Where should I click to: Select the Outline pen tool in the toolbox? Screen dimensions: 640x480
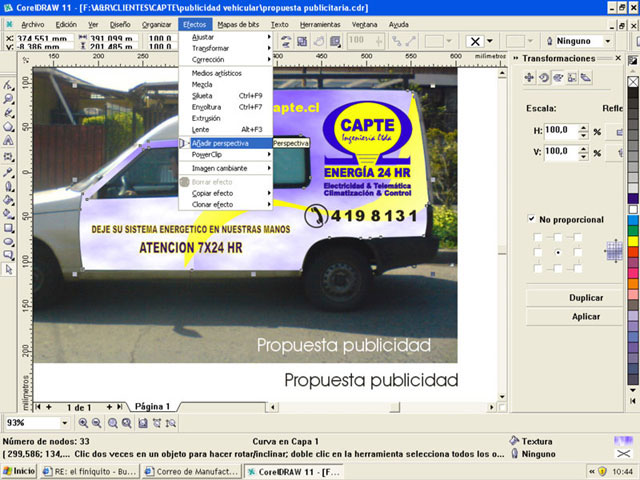8,186
